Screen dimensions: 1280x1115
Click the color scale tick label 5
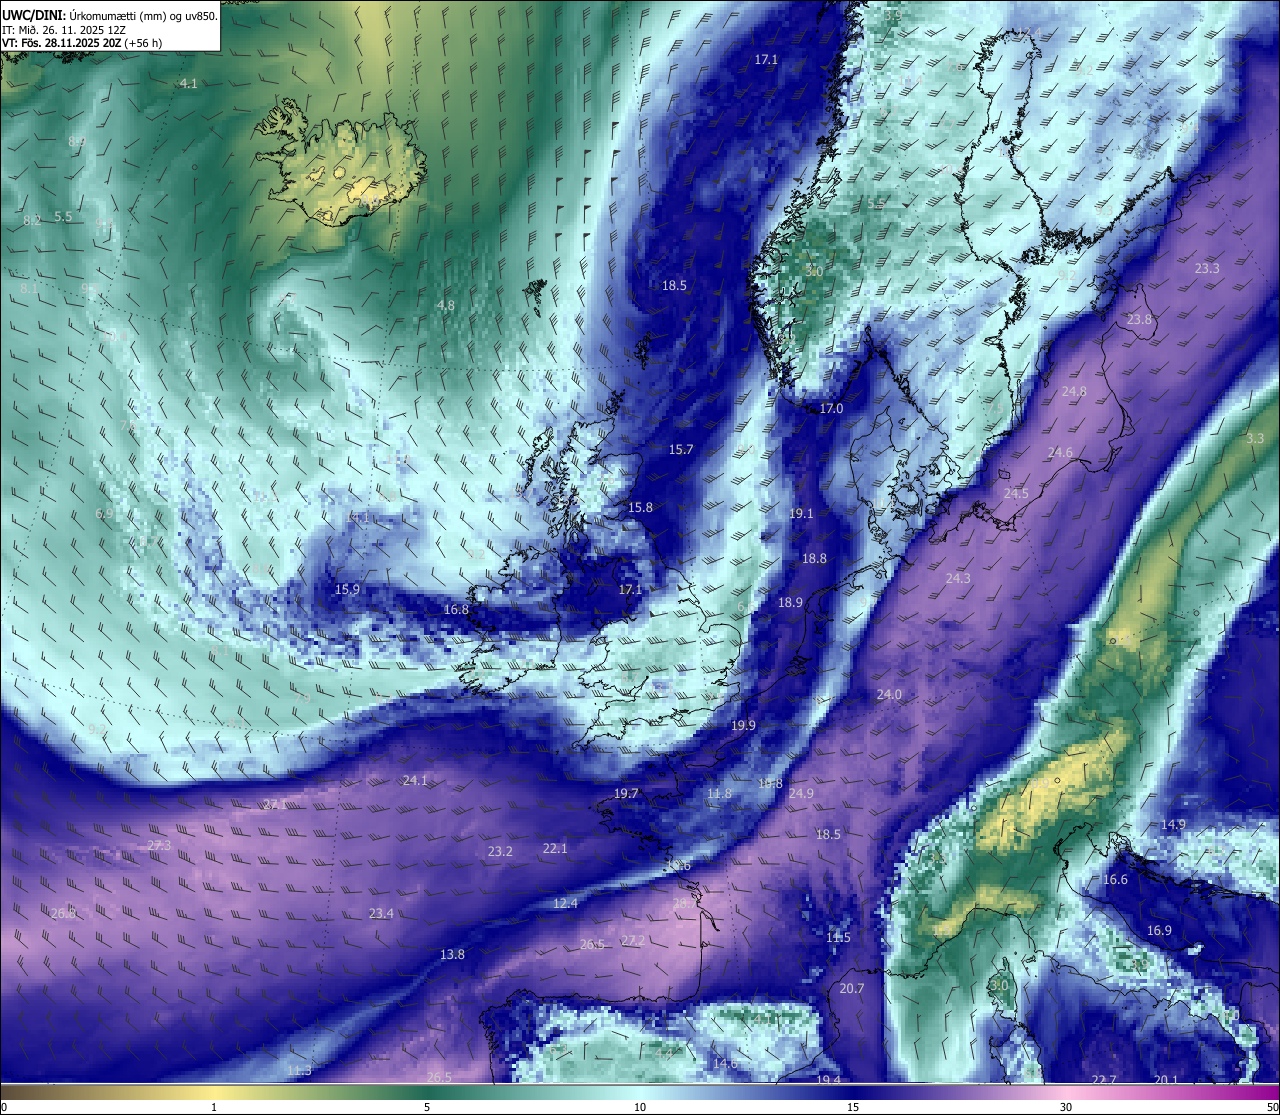[x=427, y=1106]
